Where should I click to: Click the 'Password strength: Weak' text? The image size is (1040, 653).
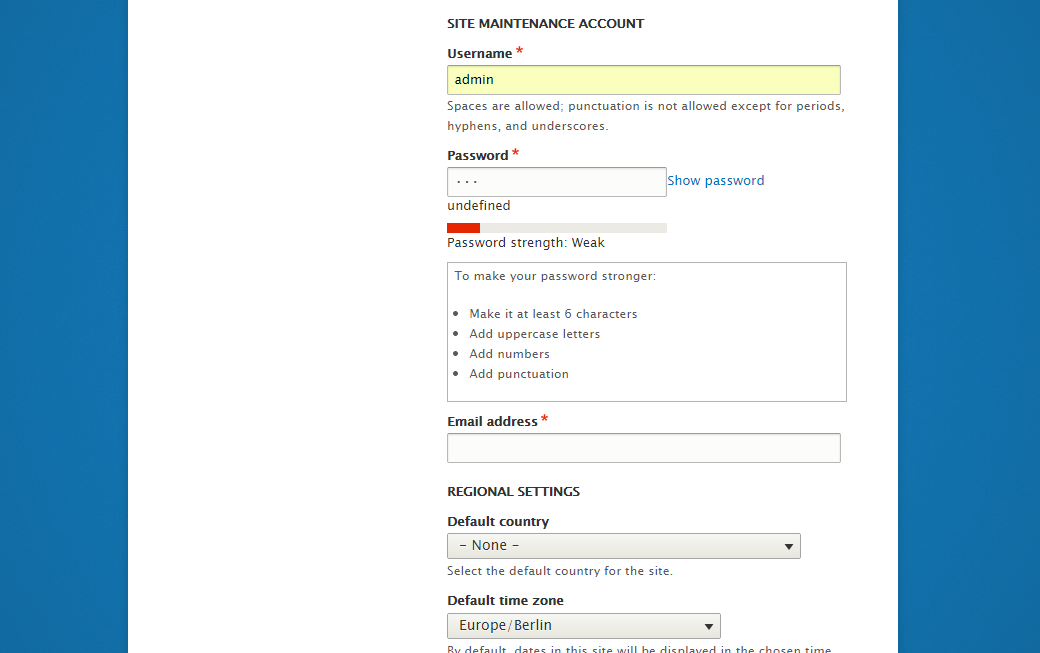coord(525,243)
